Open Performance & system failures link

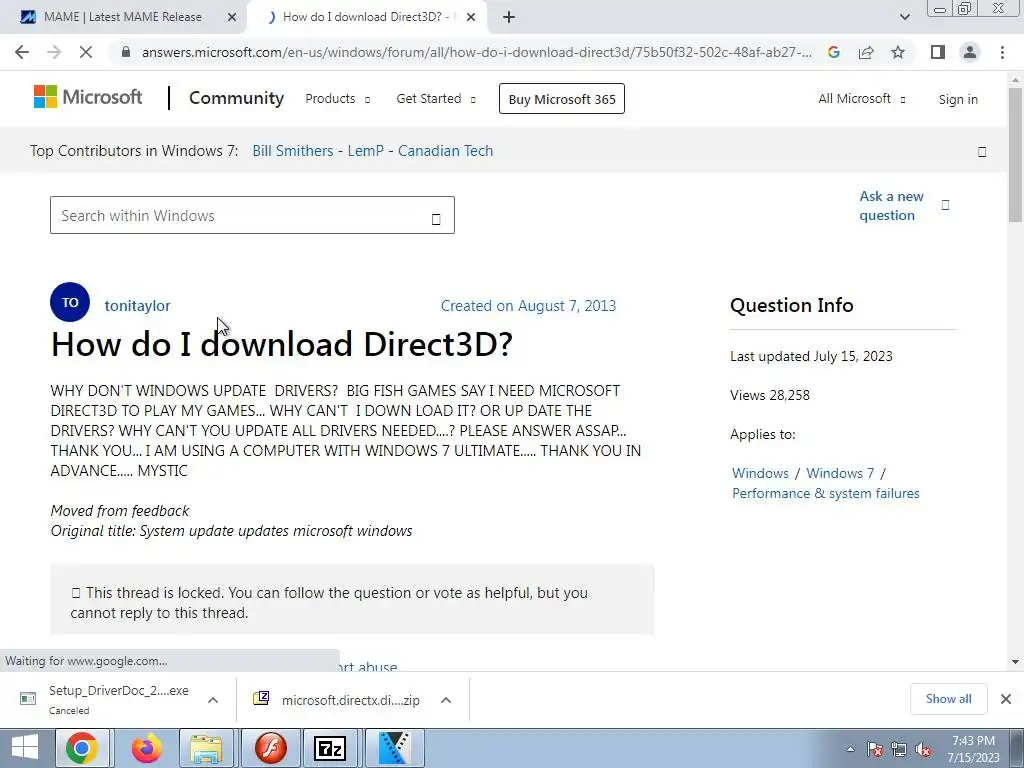click(x=825, y=493)
